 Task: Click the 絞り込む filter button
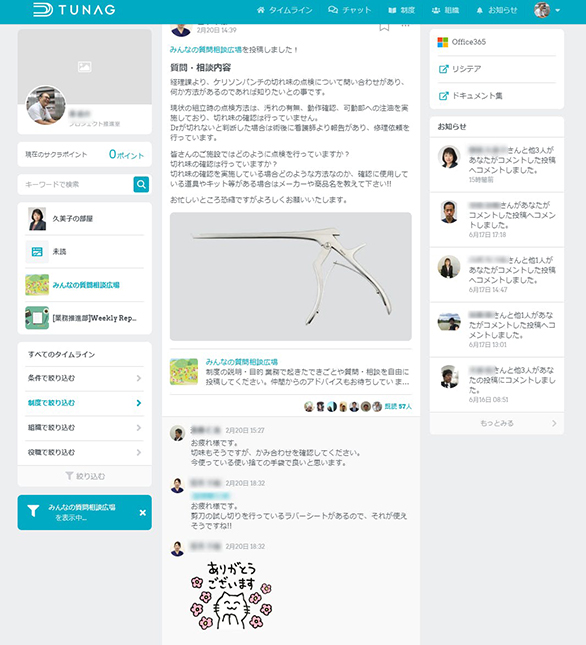(85, 476)
